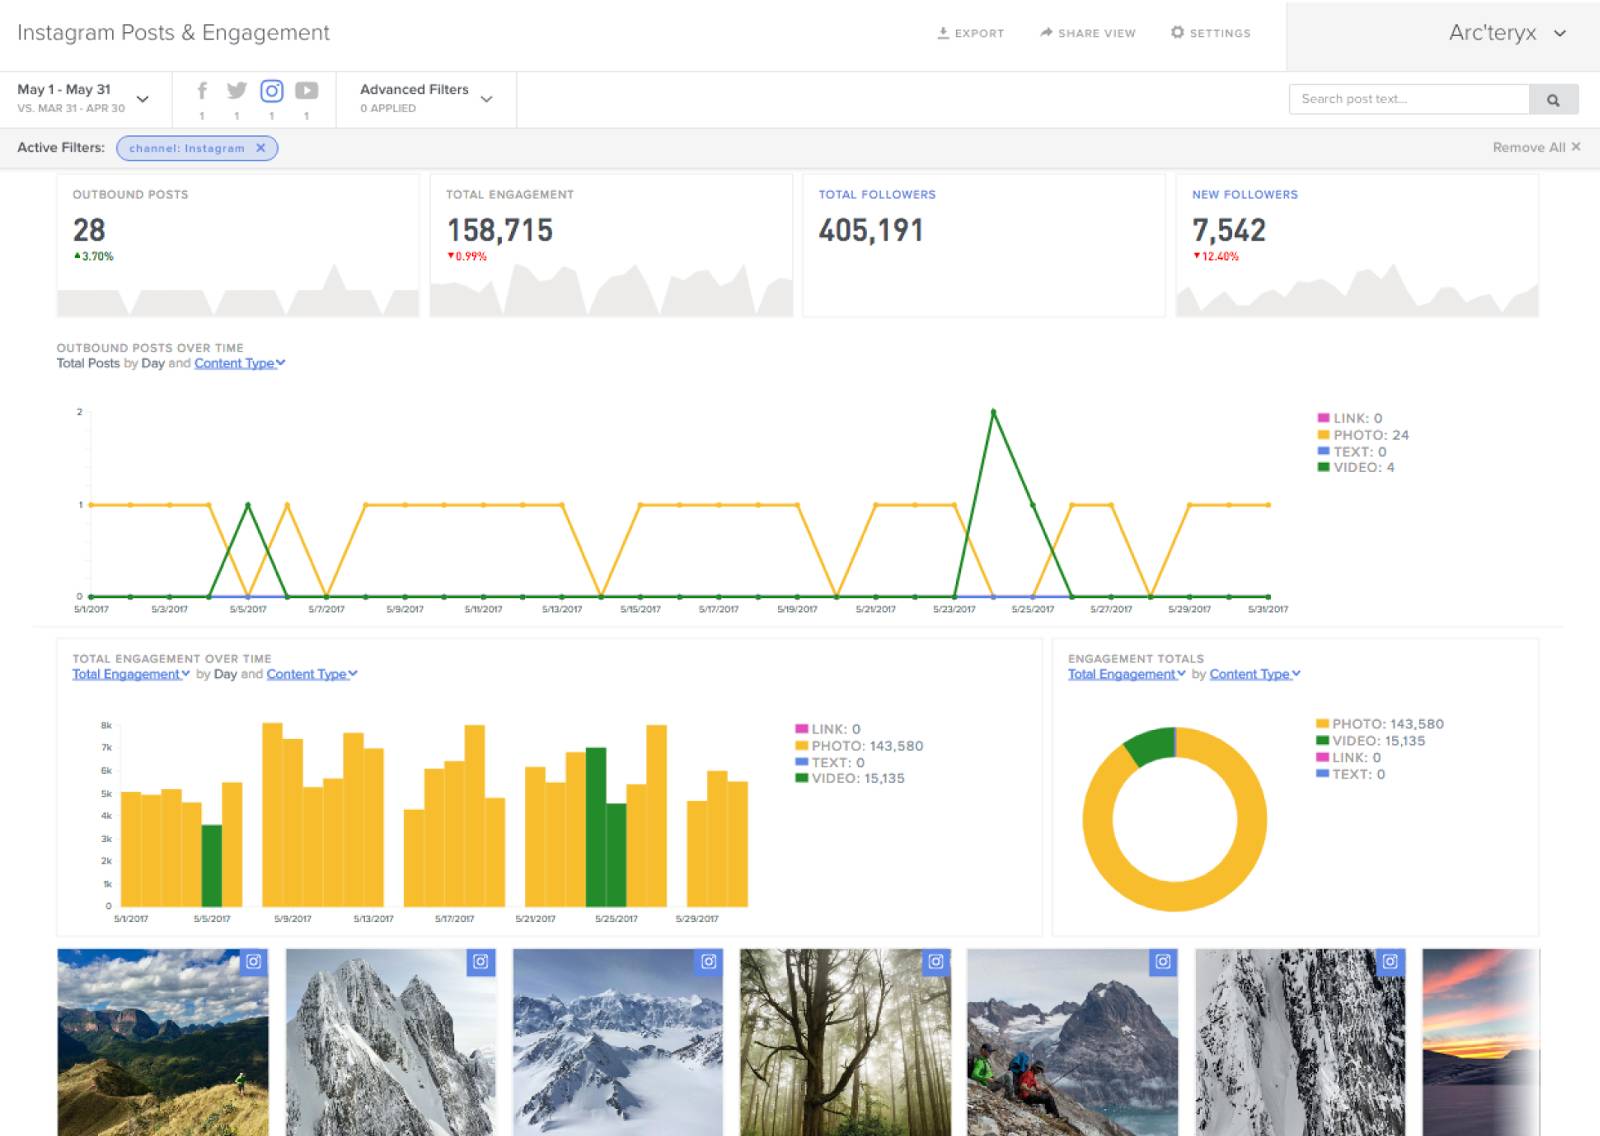The width and height of the screenshot is (1600, 1136).
Task: Open the hikers resting on rocks thumbnail
Action: point(1072,1042)
